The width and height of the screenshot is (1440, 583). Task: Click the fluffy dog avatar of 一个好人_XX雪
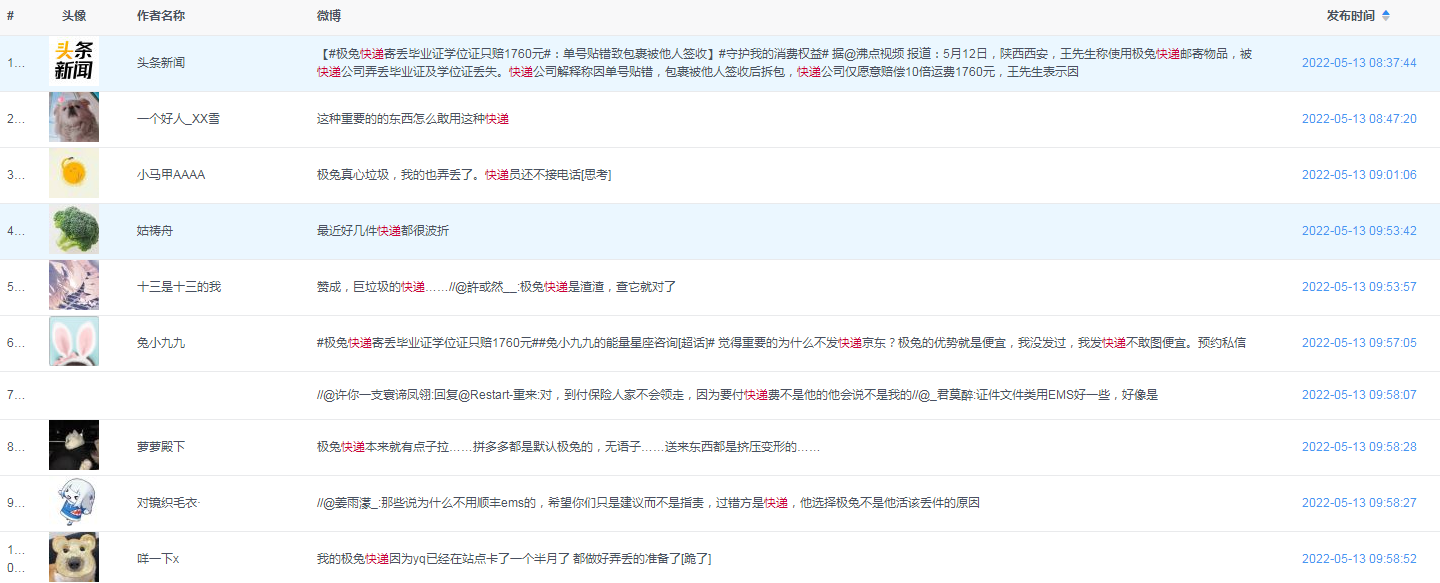point(73,116)
